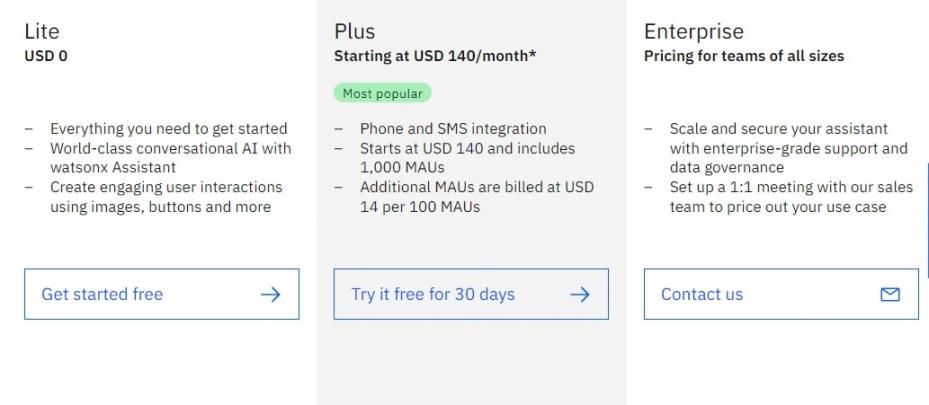Open the Contact us button
This screenshot has width=929, height=405.
[702, 294]
